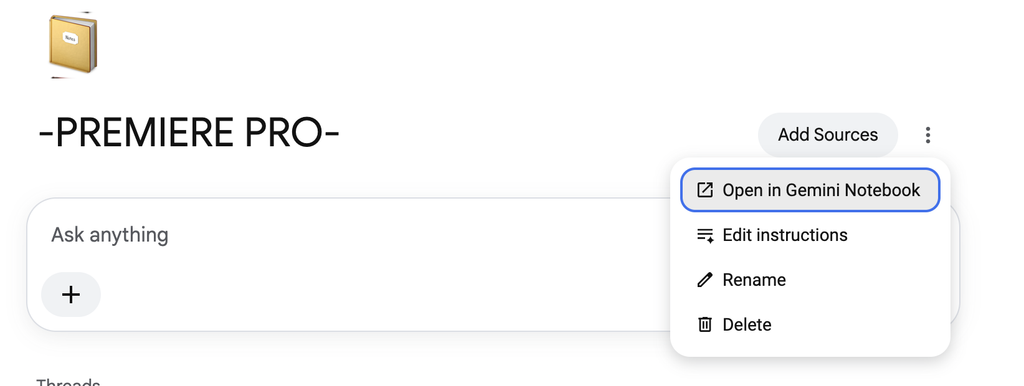Click the pencil icon next to Rename

click(x=705, y=280)
